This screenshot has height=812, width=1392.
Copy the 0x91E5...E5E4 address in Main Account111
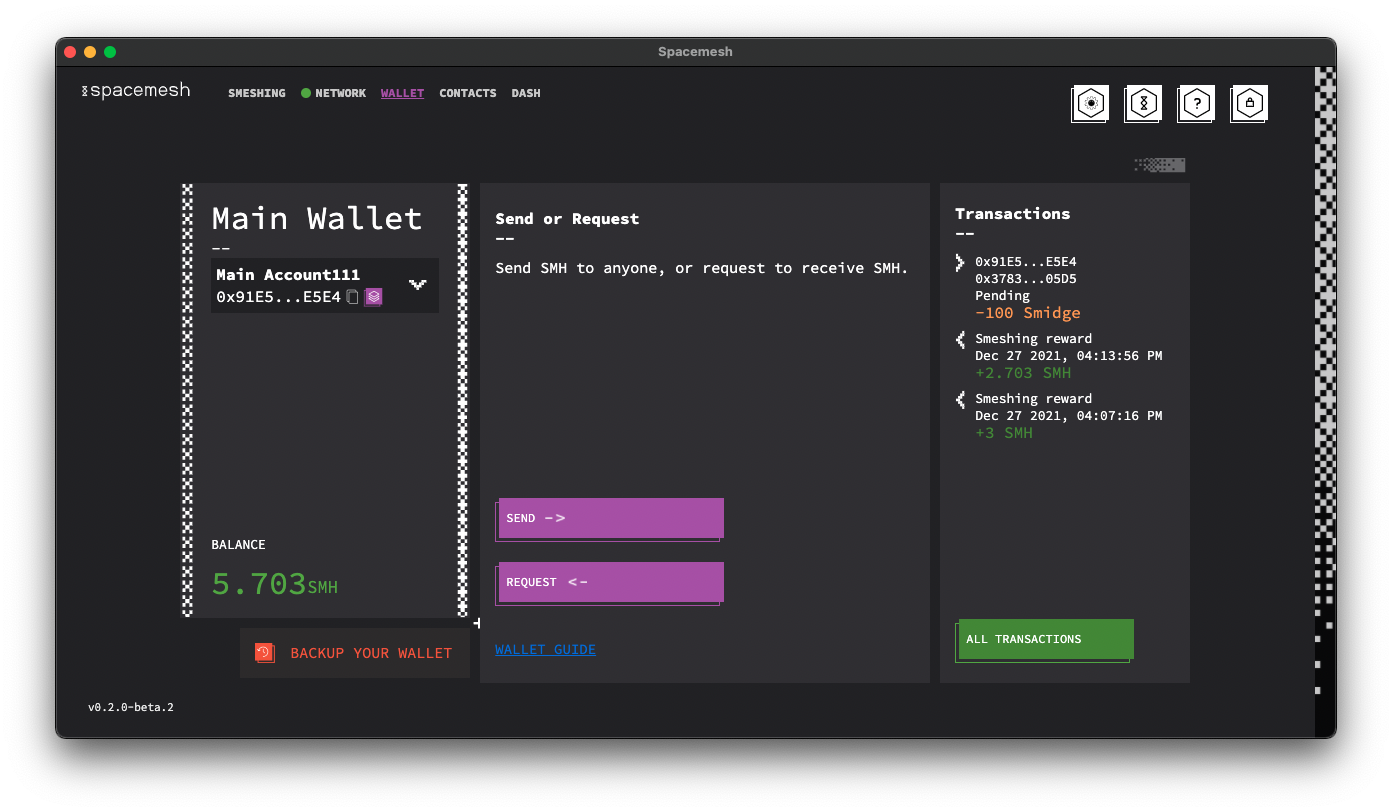(352, 297)
